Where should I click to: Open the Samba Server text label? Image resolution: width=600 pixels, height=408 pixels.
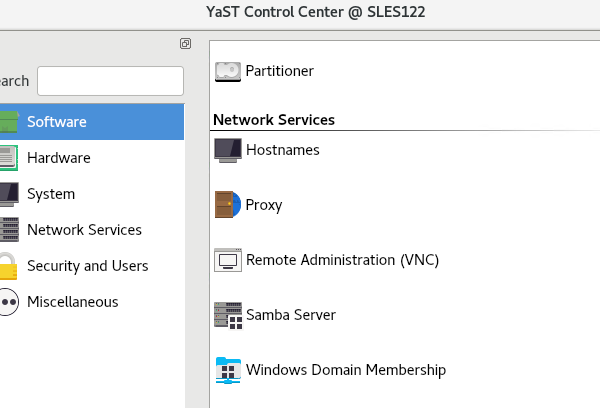(x=291, y=315)
